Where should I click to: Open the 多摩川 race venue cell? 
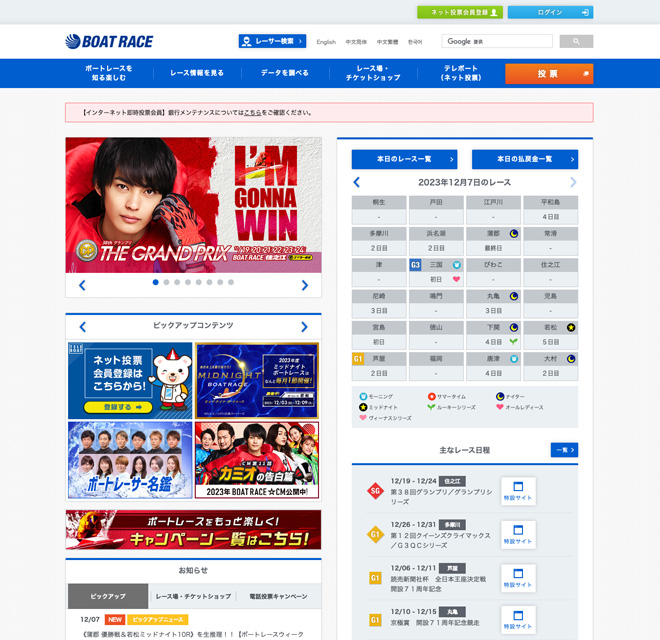click(379, 241)
